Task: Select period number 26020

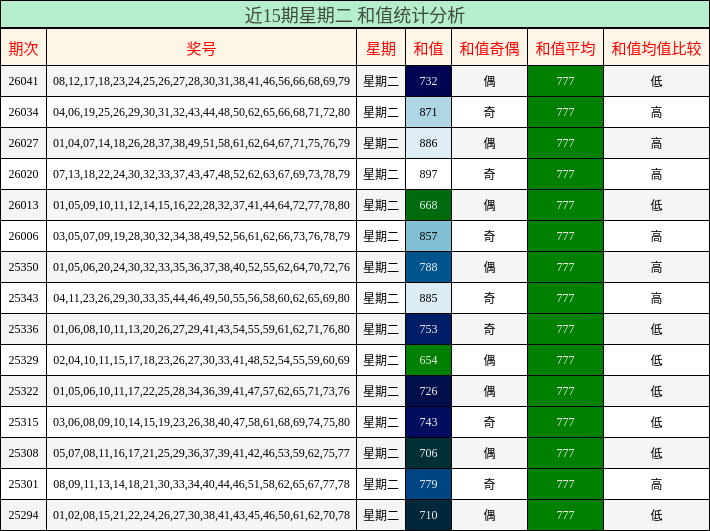Action: click(x=24, y=174)
